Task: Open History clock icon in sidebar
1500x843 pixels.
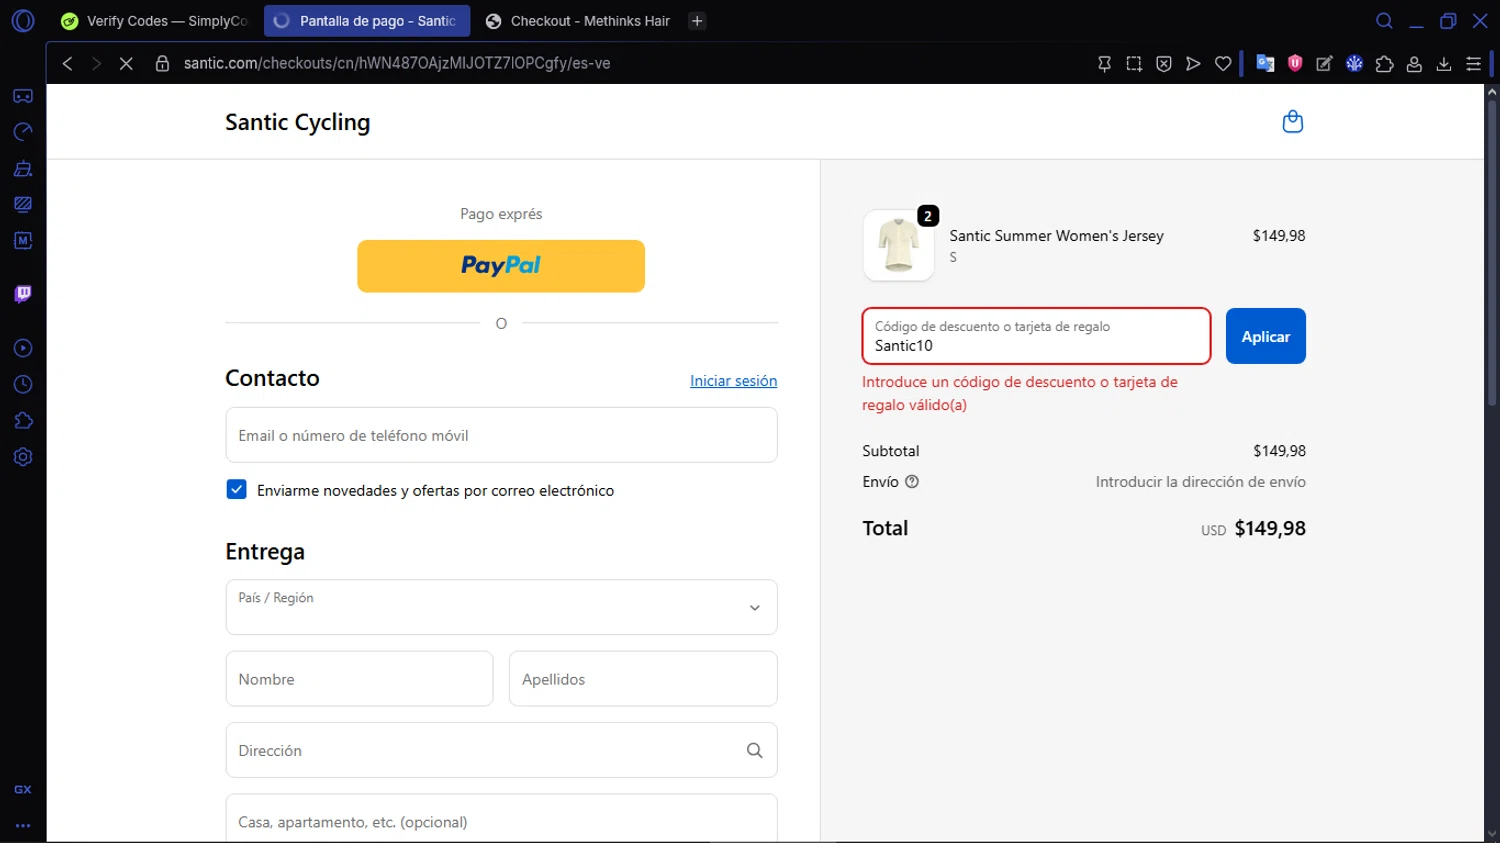Action: (x=23, y=385)
